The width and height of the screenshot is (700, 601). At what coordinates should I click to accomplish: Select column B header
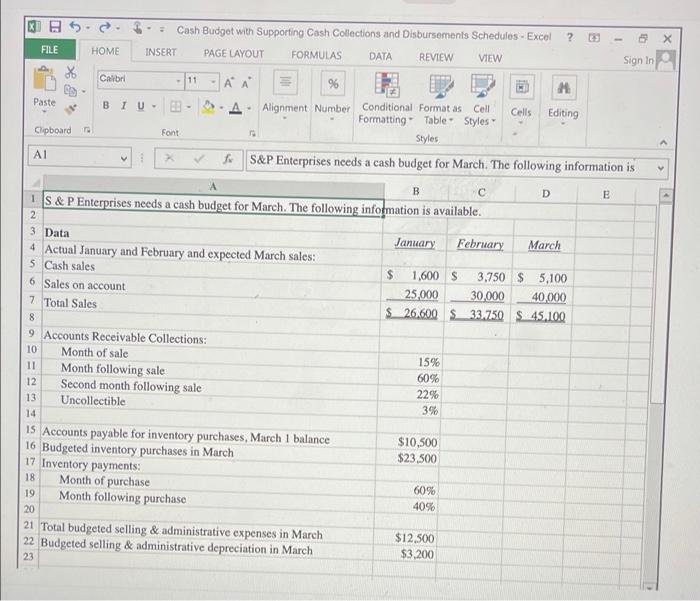pyautogui.click(x=416, y=191)
